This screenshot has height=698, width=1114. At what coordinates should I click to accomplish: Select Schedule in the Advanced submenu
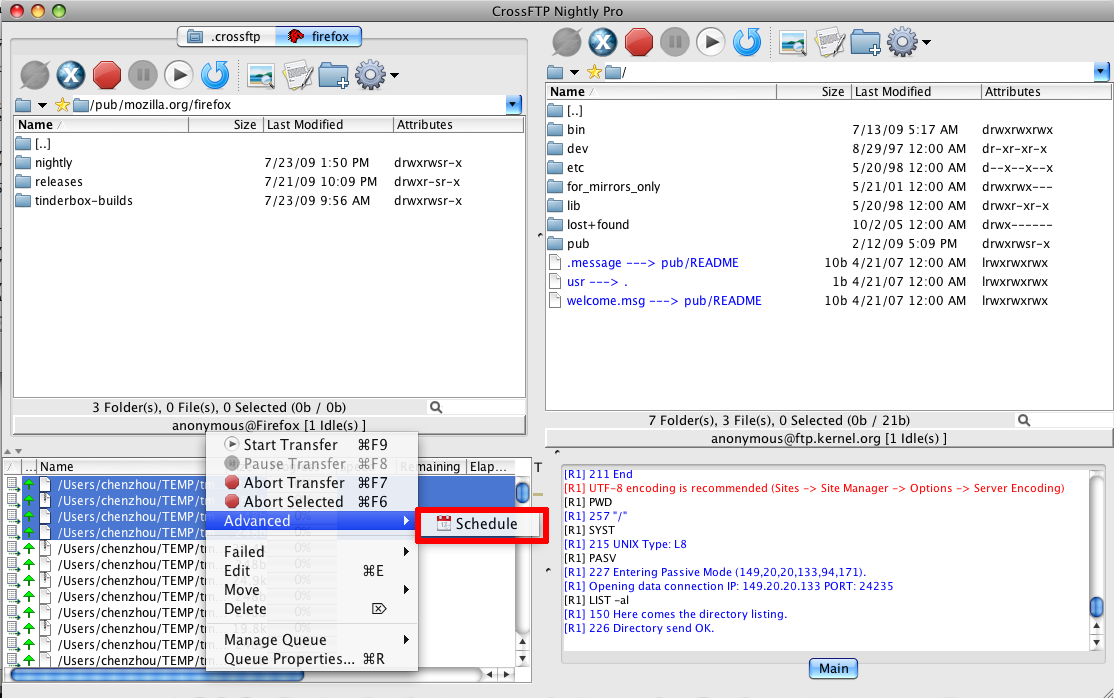tap(481, 524)
